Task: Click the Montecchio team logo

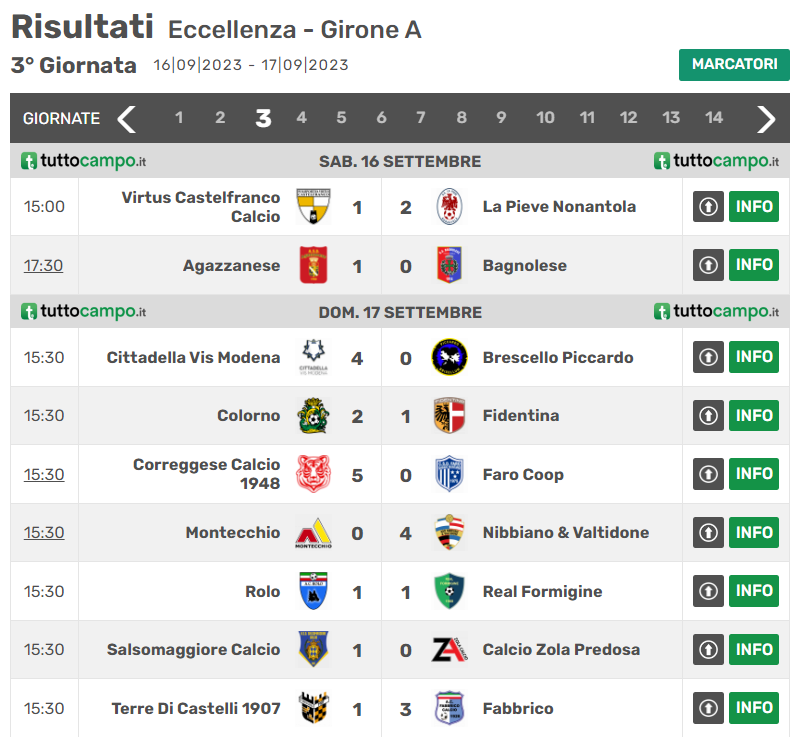Action: (313, 533)
